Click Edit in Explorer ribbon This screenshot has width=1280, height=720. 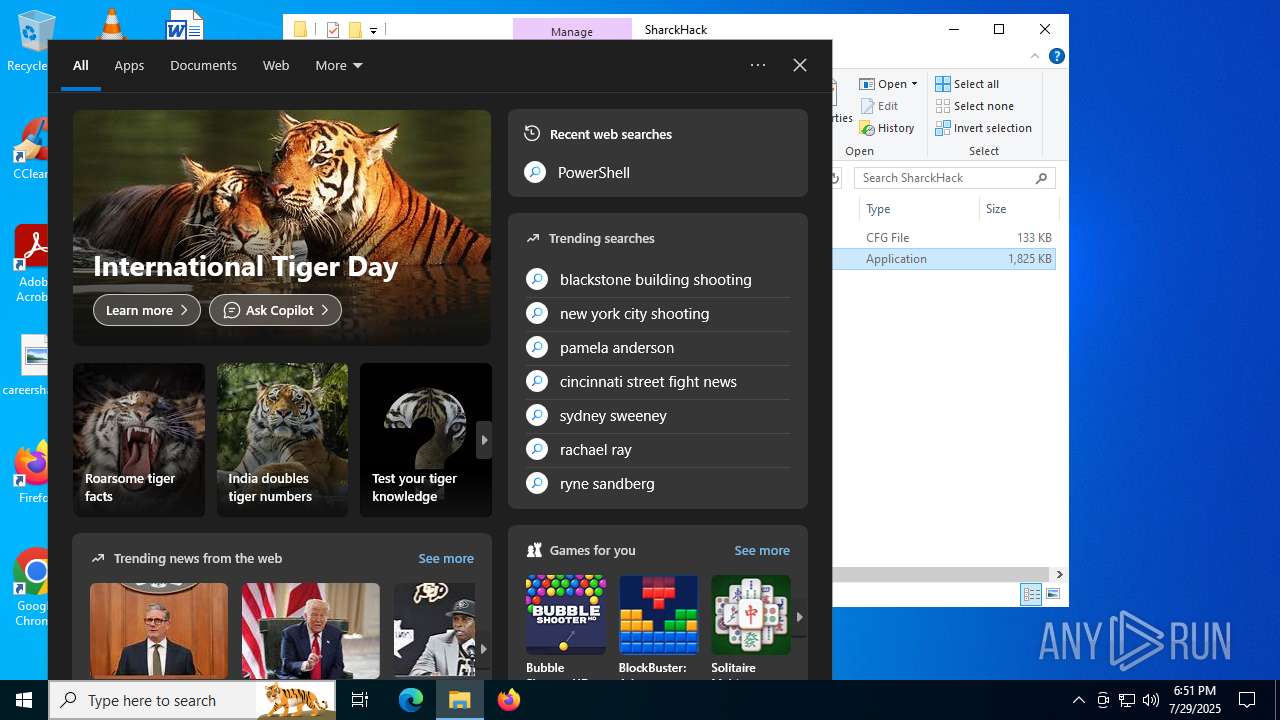[879, 106]
